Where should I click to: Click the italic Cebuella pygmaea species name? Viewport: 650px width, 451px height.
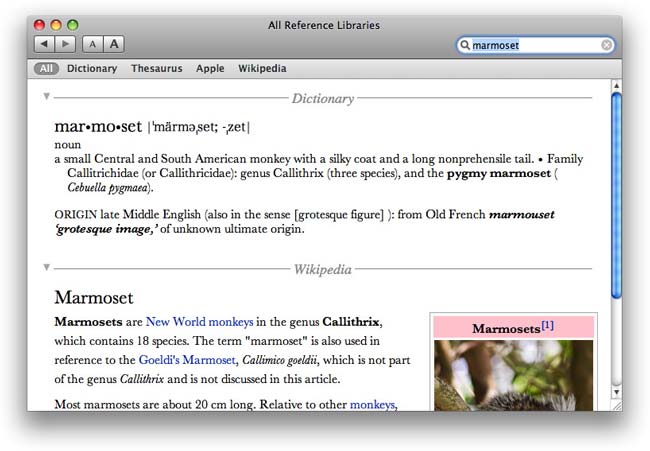click(108, 188)
